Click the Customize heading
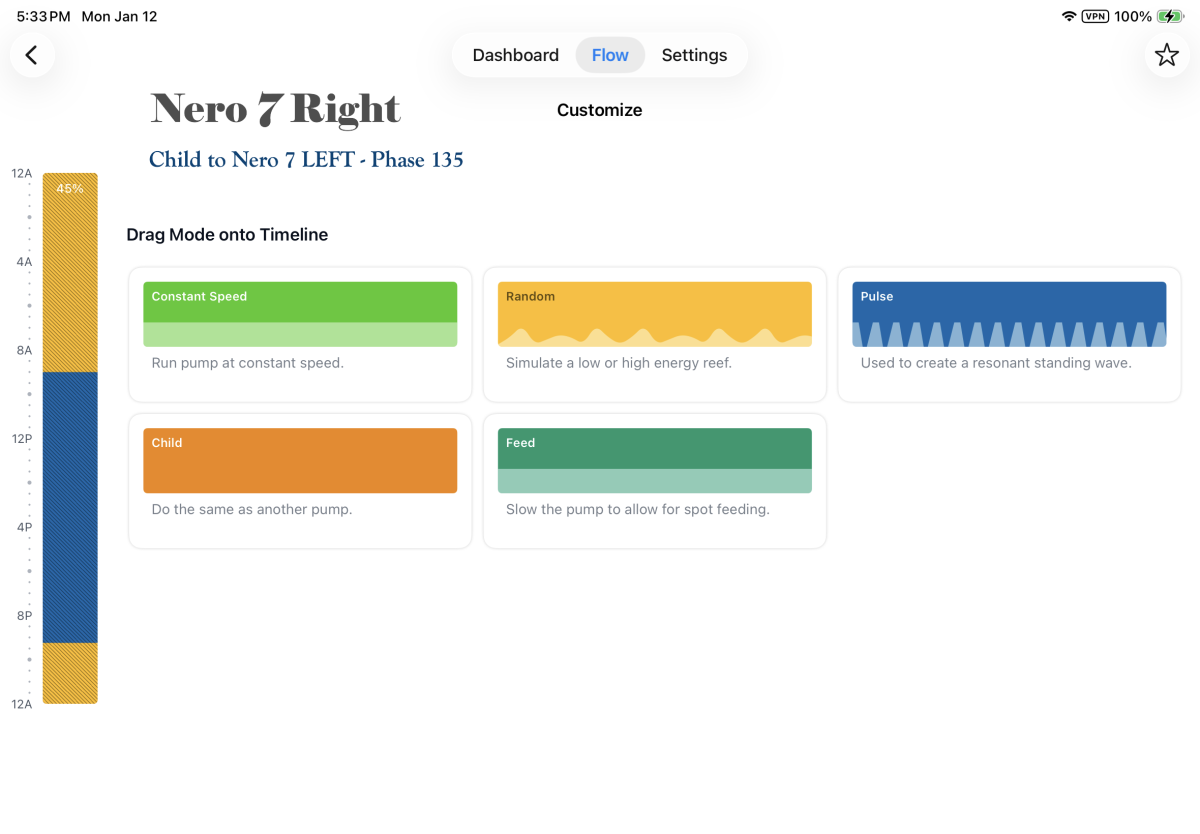The image size is (1200, 834). pyautogui.click(x=599, y=110)
